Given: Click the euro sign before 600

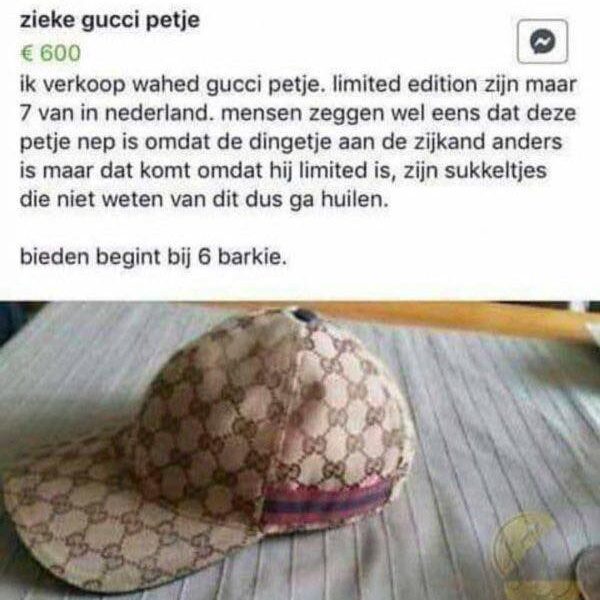Looking at the screenshot, I should pos(26,53).
